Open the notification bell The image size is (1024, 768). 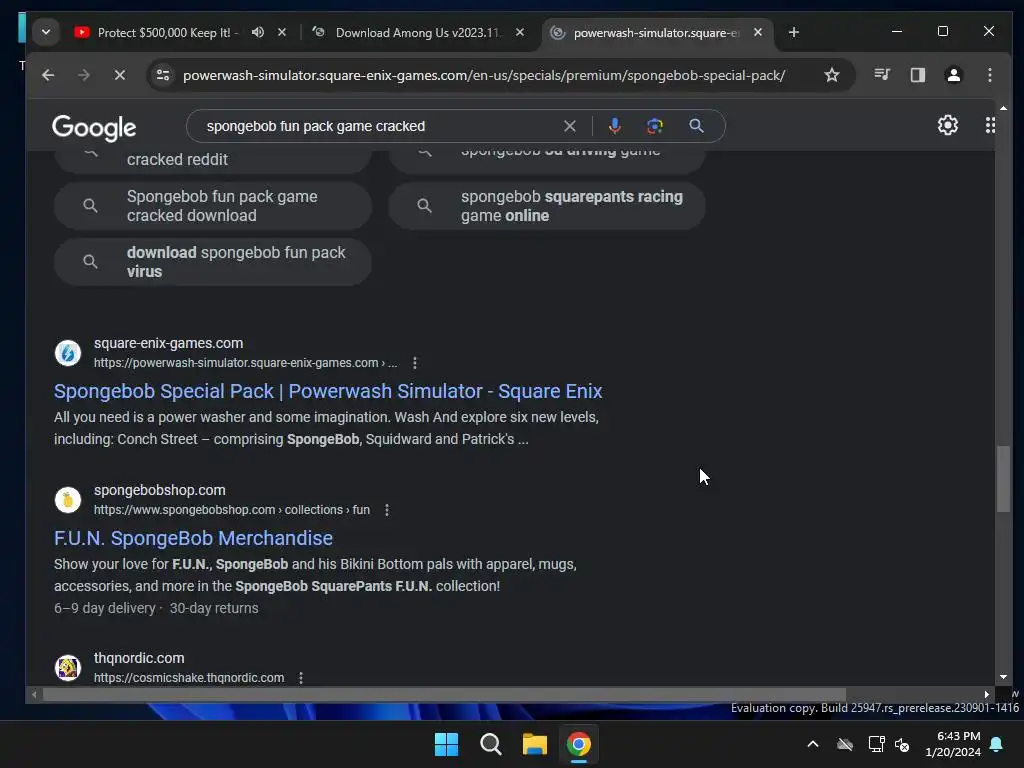[997, 744]
